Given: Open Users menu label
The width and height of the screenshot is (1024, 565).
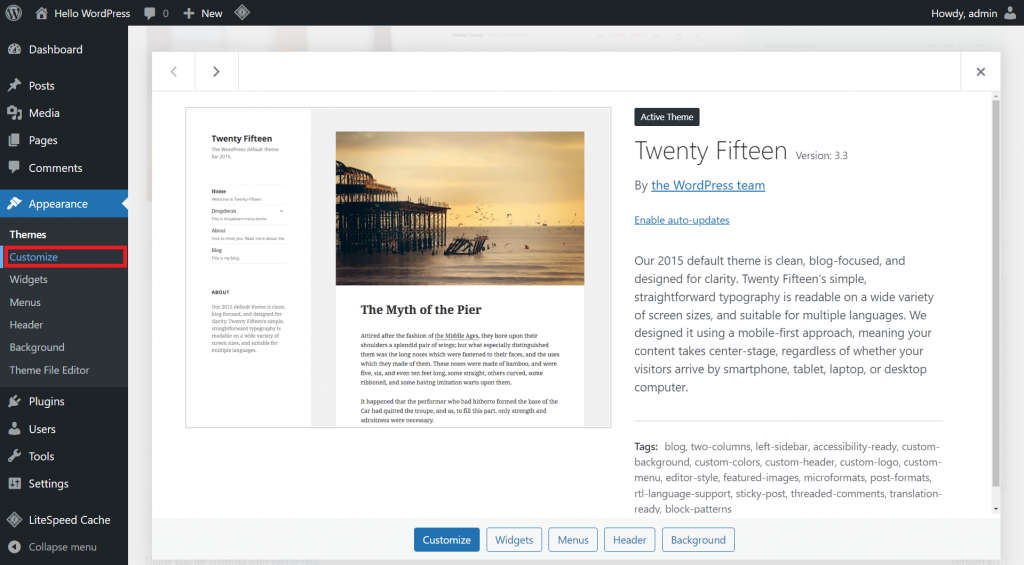Looking at the screenshot, I should (42, 429).
